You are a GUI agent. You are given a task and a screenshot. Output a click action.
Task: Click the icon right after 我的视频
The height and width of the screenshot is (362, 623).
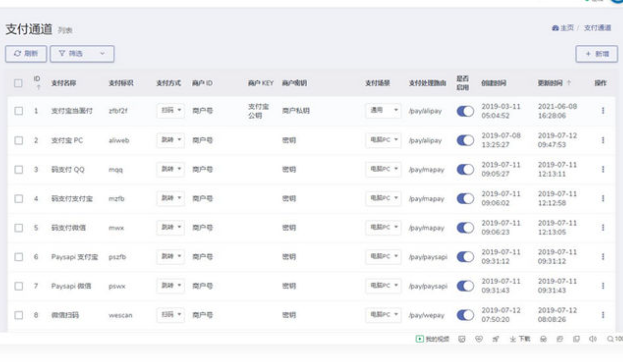click(462, 339)
